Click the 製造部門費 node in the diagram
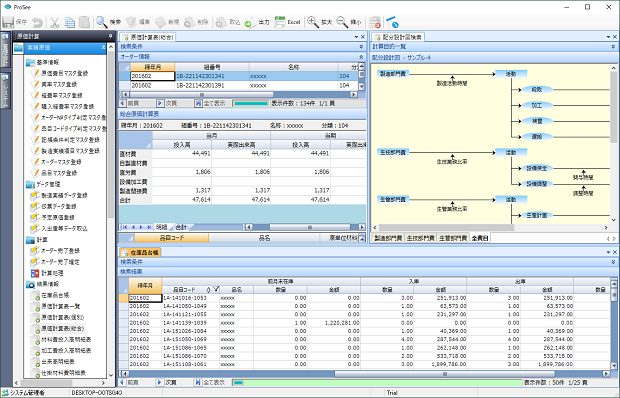 [393, 74]
